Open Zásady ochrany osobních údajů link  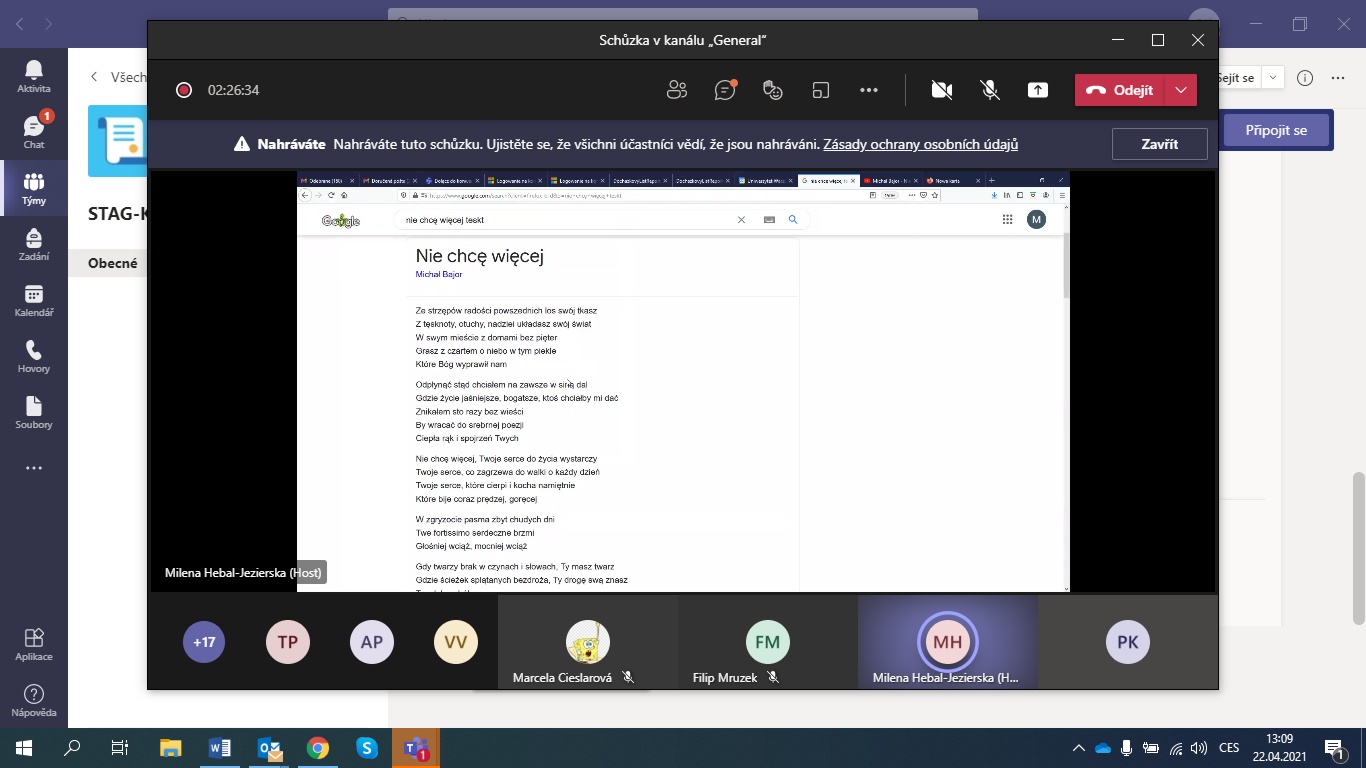tap(920, 144)
